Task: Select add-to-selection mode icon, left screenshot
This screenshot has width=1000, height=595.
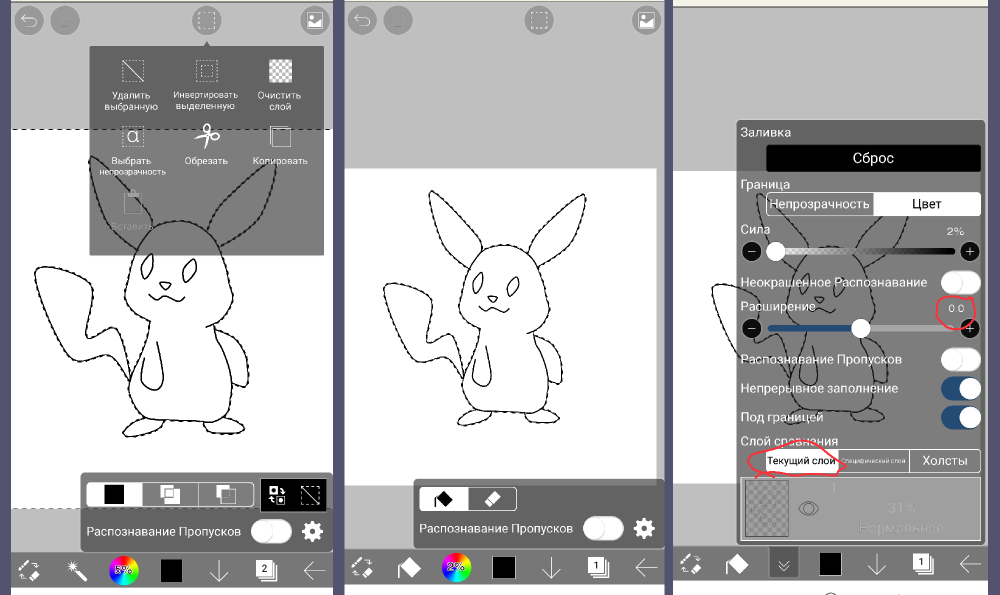Action: 170,494
